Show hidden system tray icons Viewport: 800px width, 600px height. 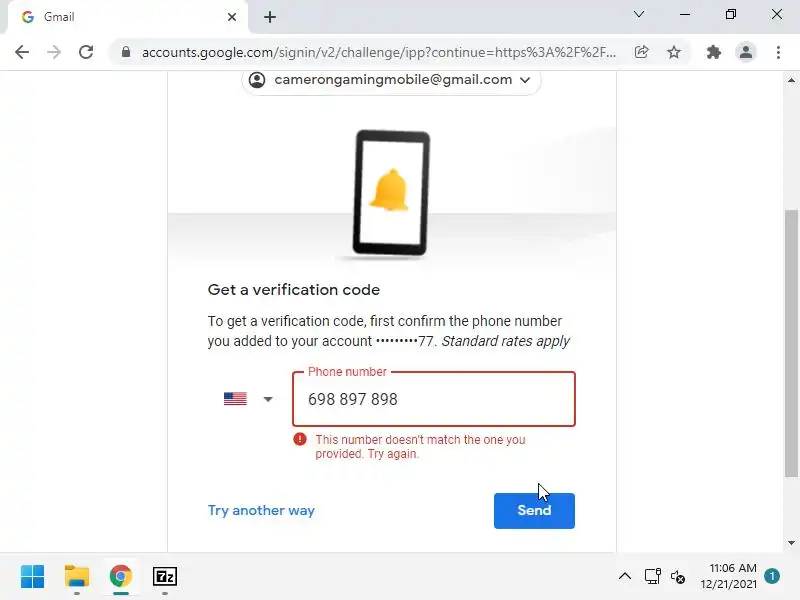tap(624, 577)
